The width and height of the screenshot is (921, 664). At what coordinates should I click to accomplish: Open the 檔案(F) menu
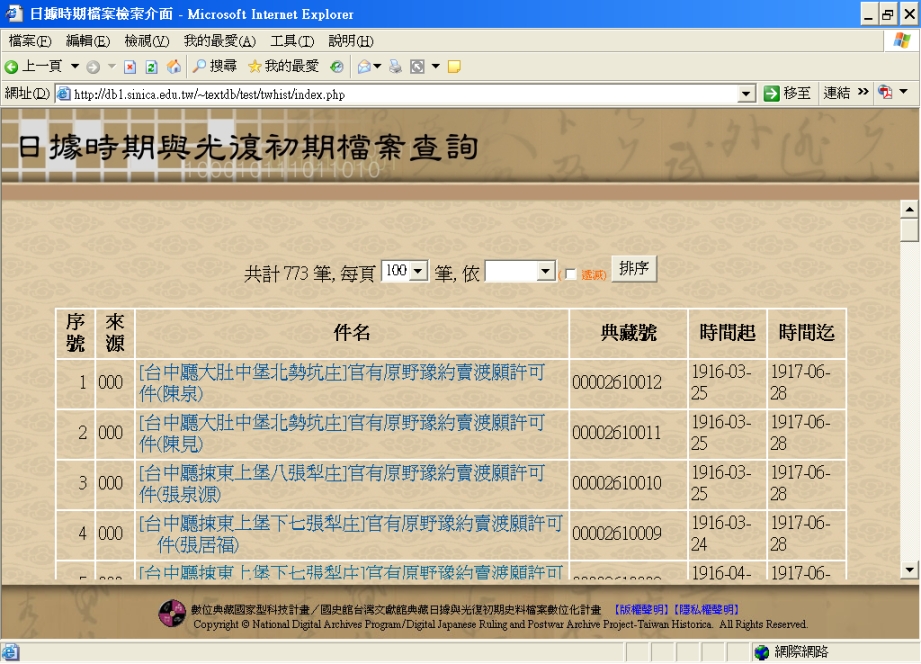30,41
